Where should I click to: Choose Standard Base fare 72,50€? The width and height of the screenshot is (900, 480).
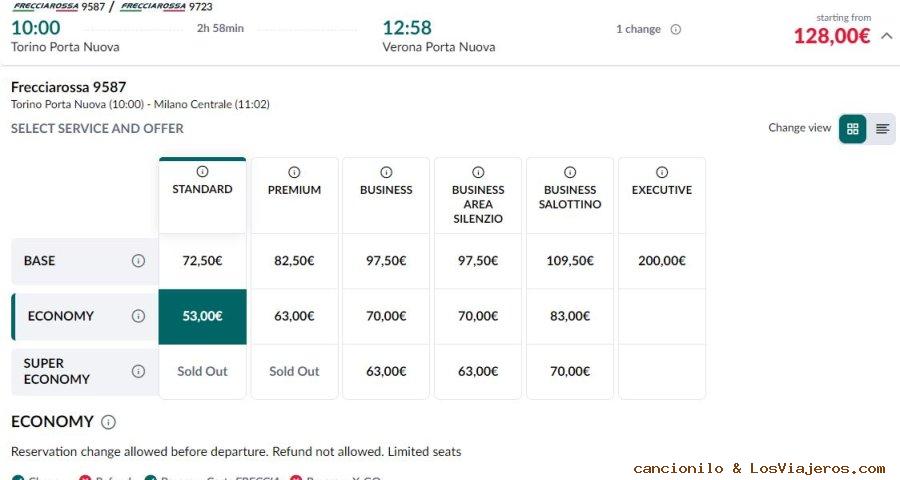tap(202, 261)
